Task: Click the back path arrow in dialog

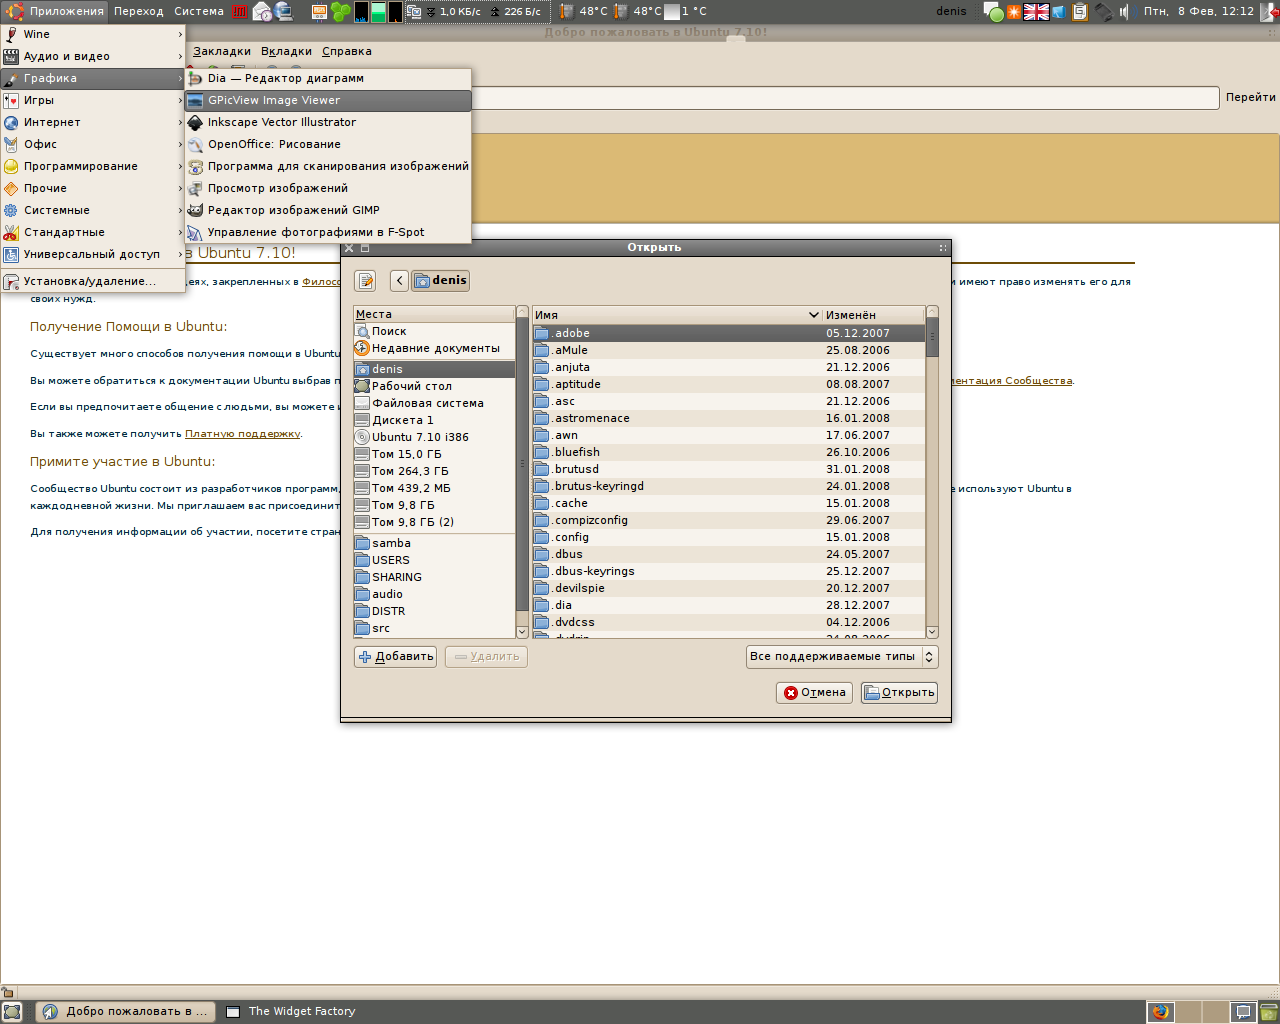Action: [399, 281]
